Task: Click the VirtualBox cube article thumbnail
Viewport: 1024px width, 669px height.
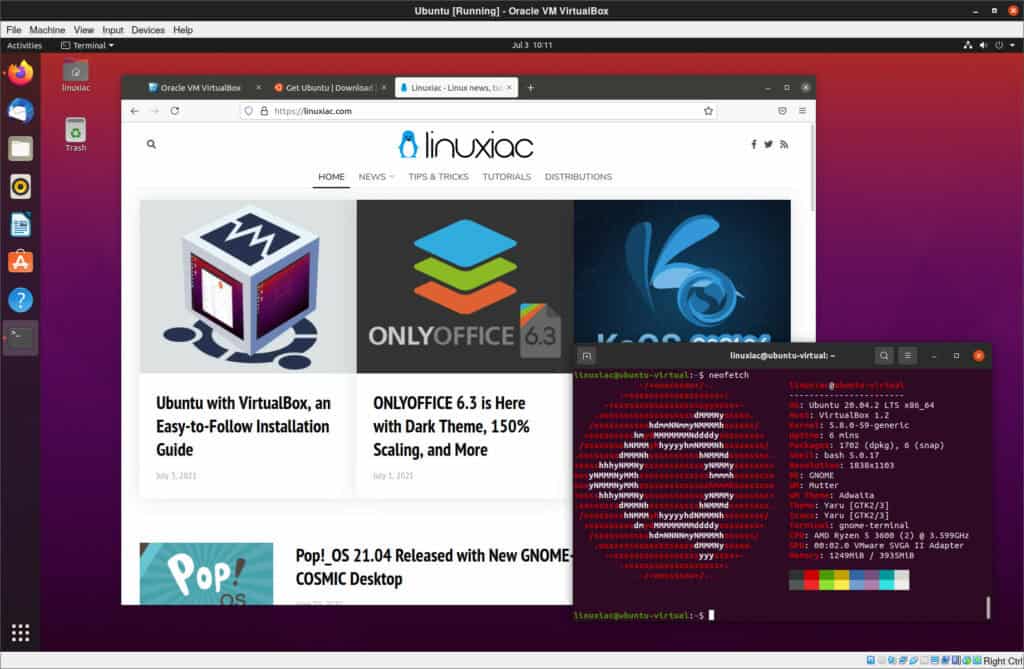Action: pyautogui.click(x=248, y=286)
